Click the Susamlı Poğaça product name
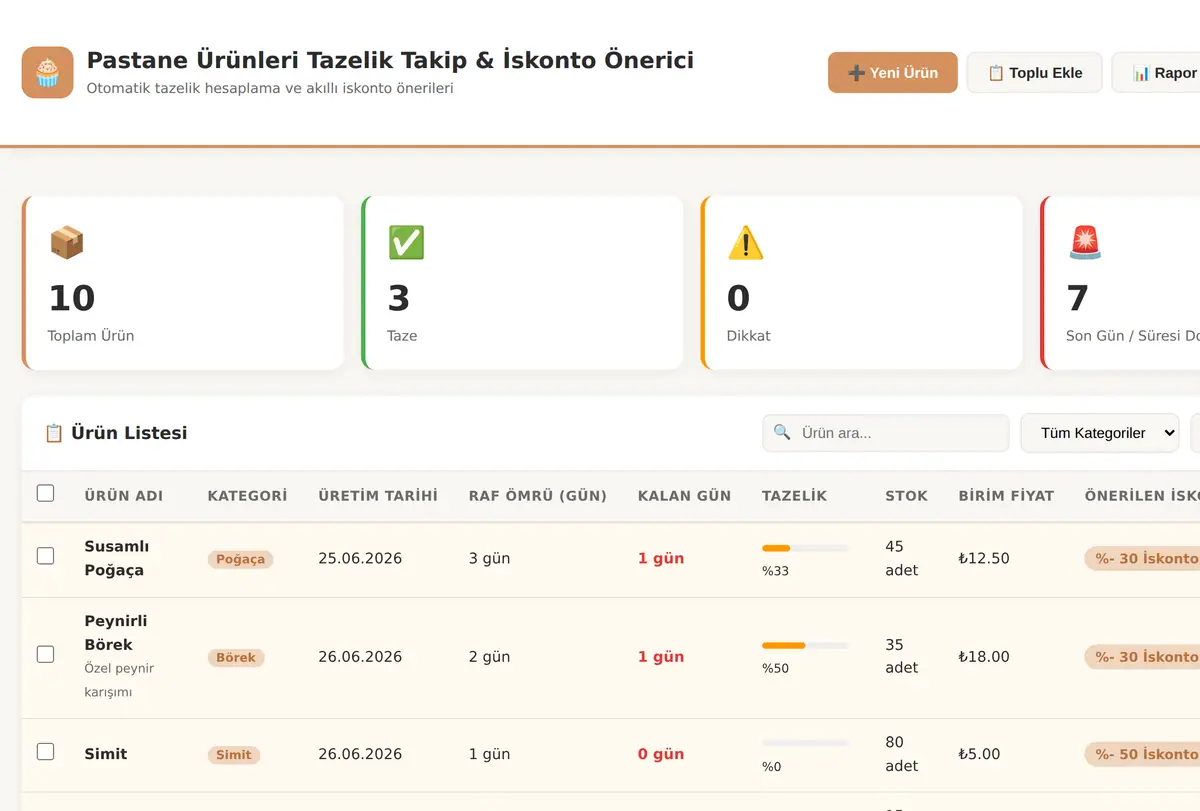 tap(116, 558)
